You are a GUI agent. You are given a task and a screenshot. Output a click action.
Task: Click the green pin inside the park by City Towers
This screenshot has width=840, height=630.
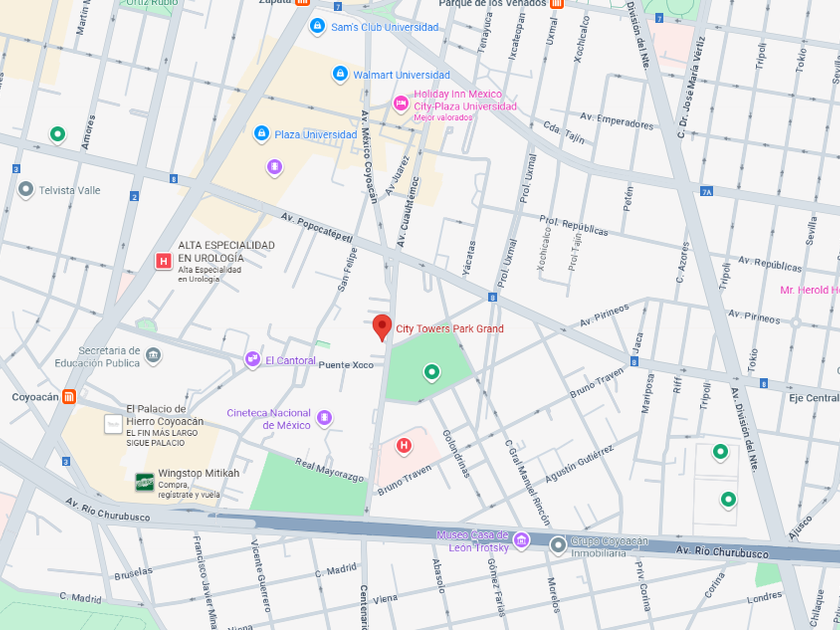[432, 372]
